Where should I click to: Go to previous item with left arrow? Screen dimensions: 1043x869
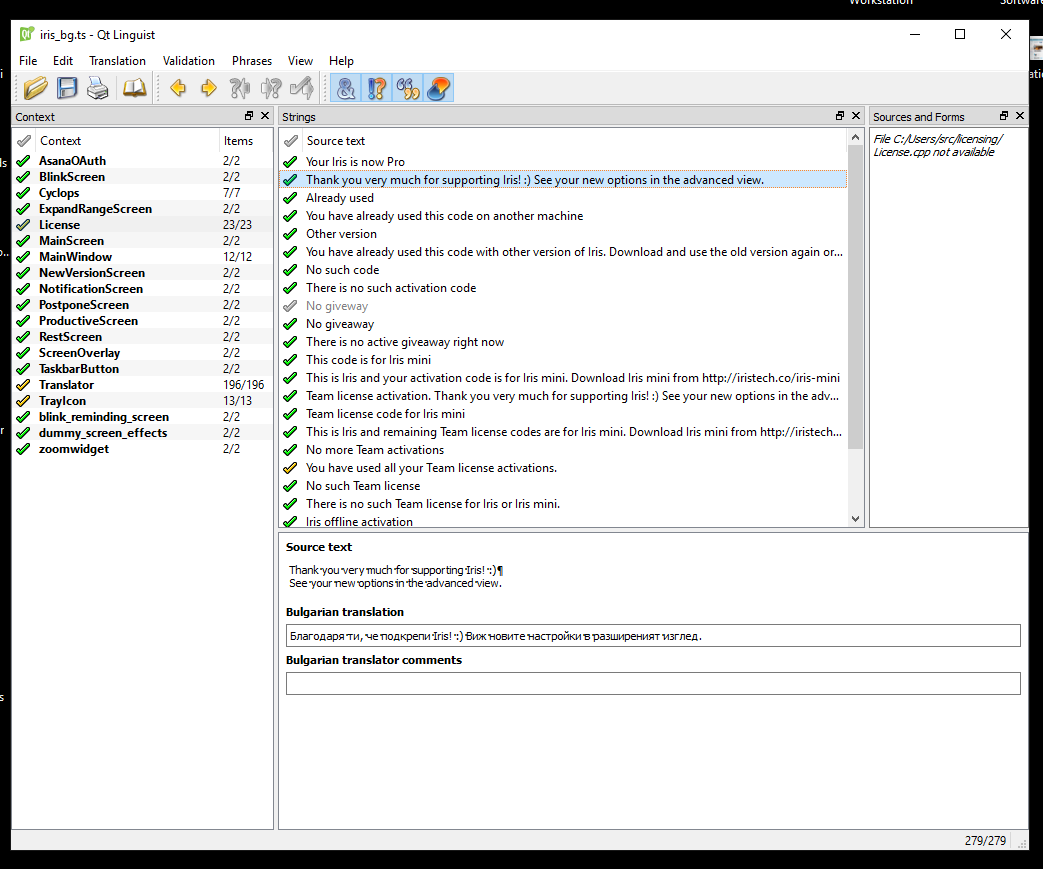click(178, 88)
